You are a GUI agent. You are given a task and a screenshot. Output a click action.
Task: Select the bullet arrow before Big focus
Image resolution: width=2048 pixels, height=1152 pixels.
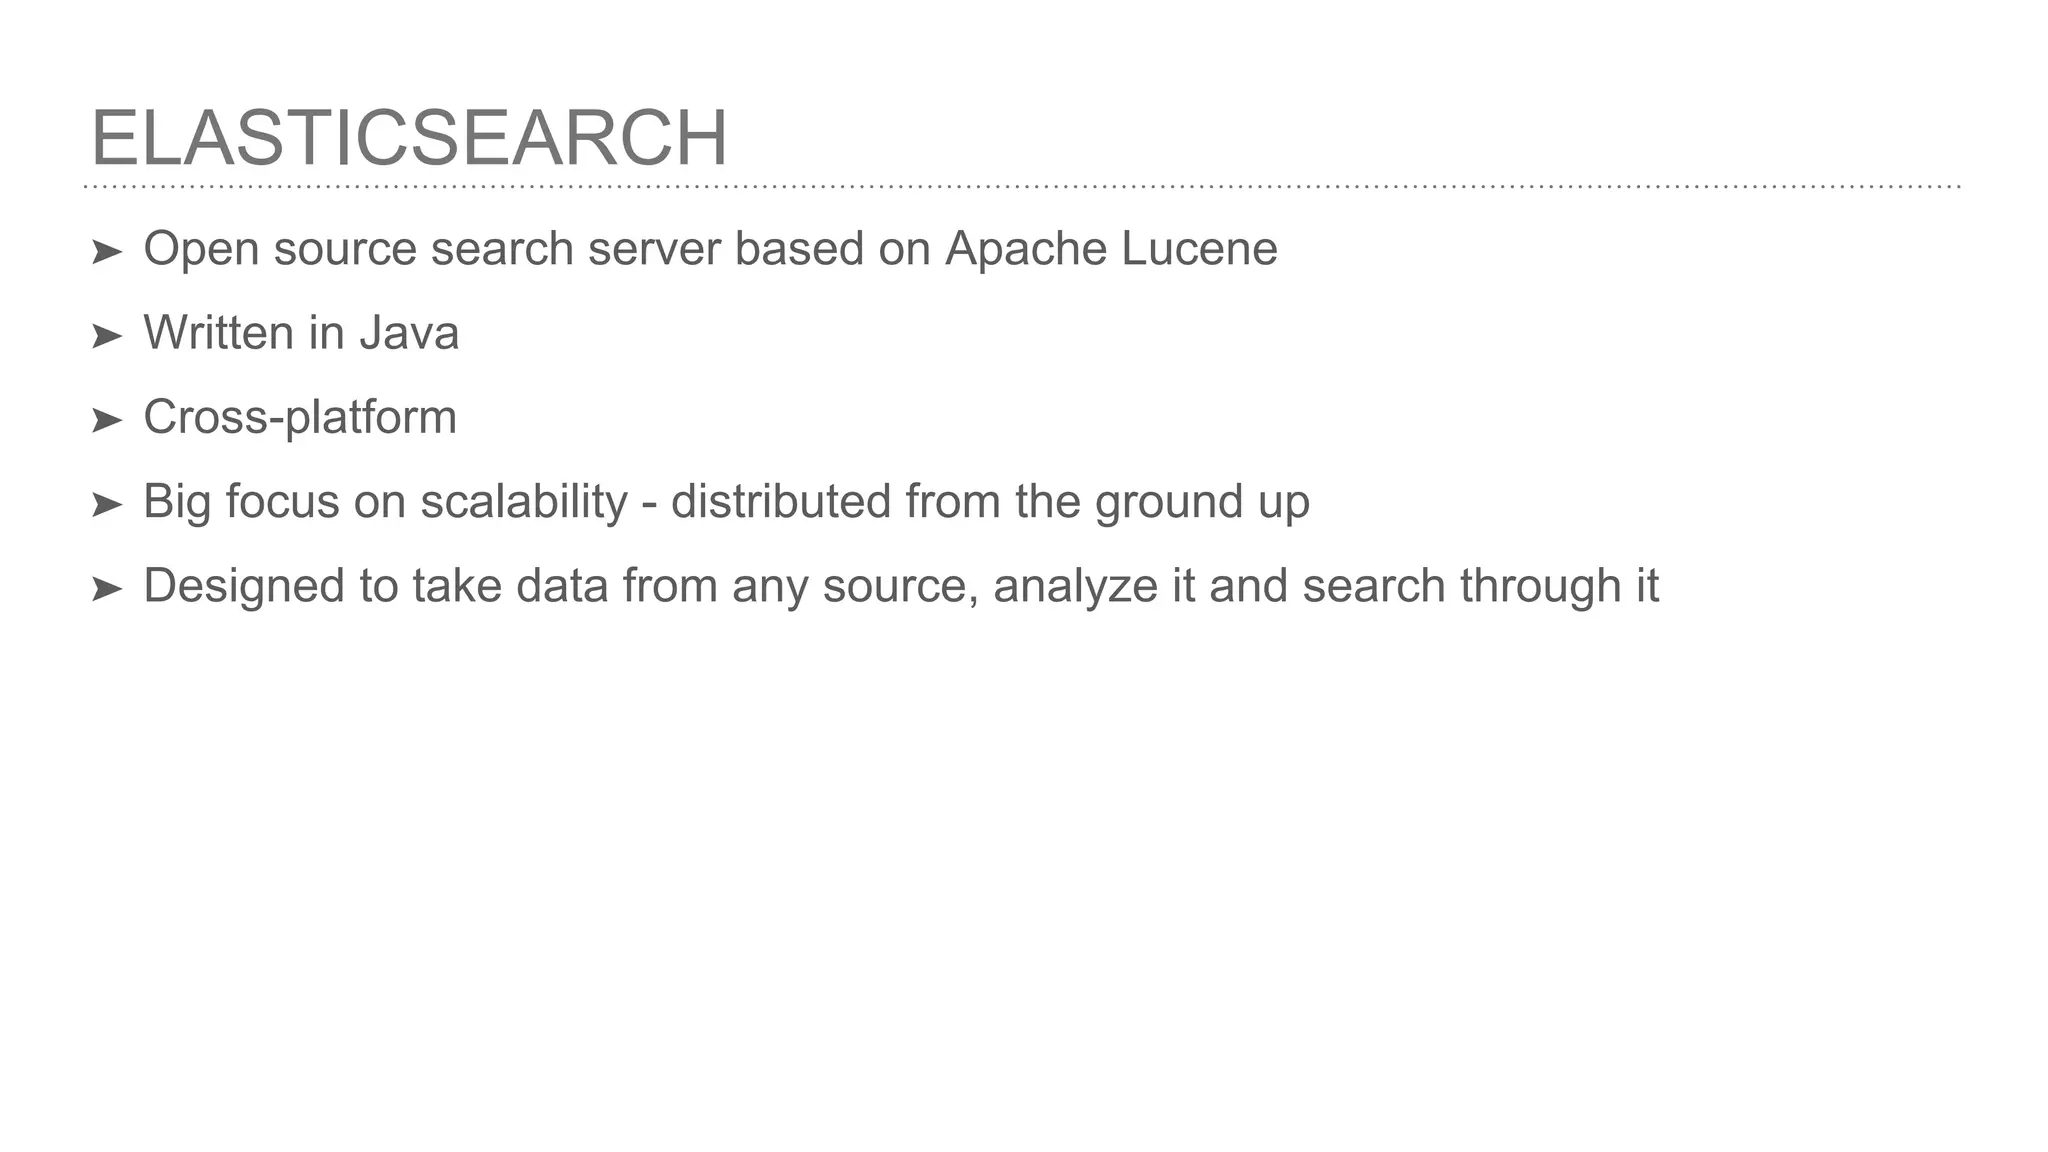[106, 505]
